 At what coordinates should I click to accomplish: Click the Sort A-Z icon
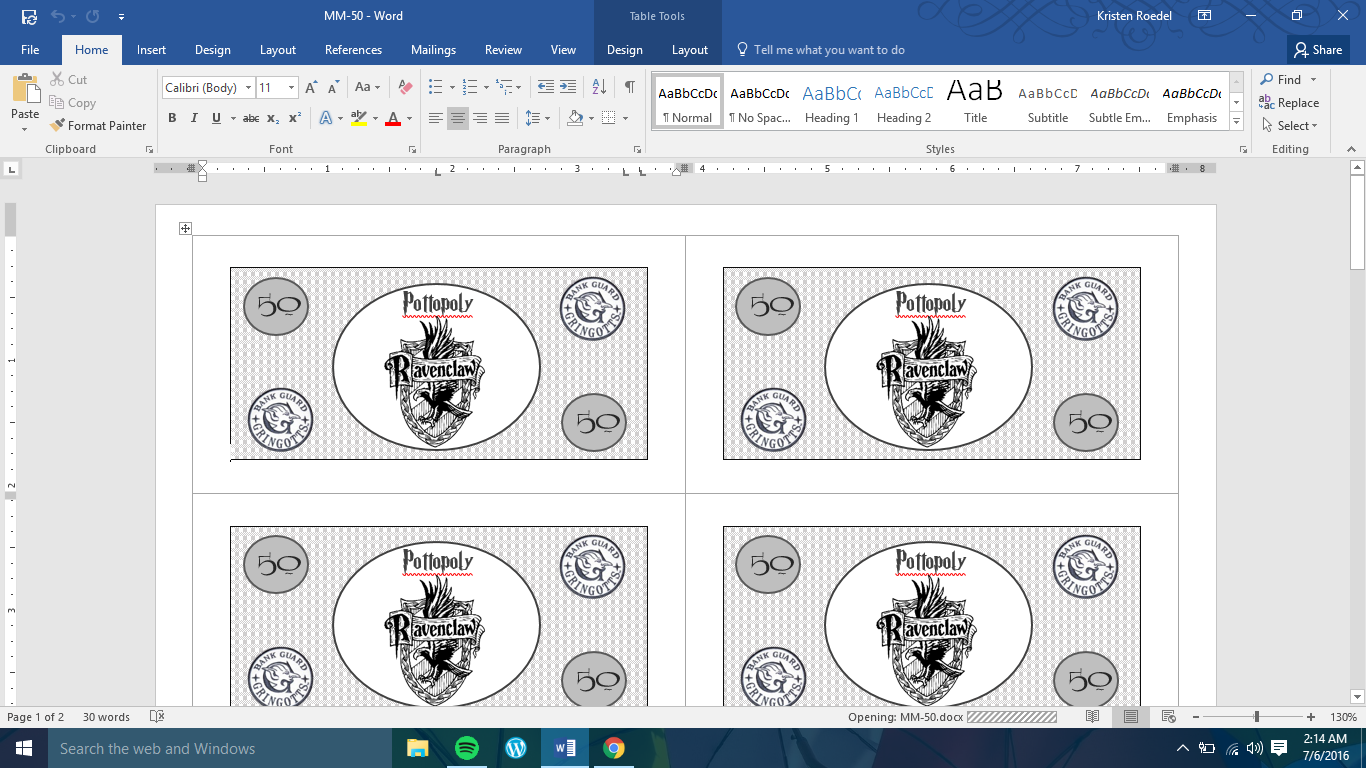tap(599, 88)
